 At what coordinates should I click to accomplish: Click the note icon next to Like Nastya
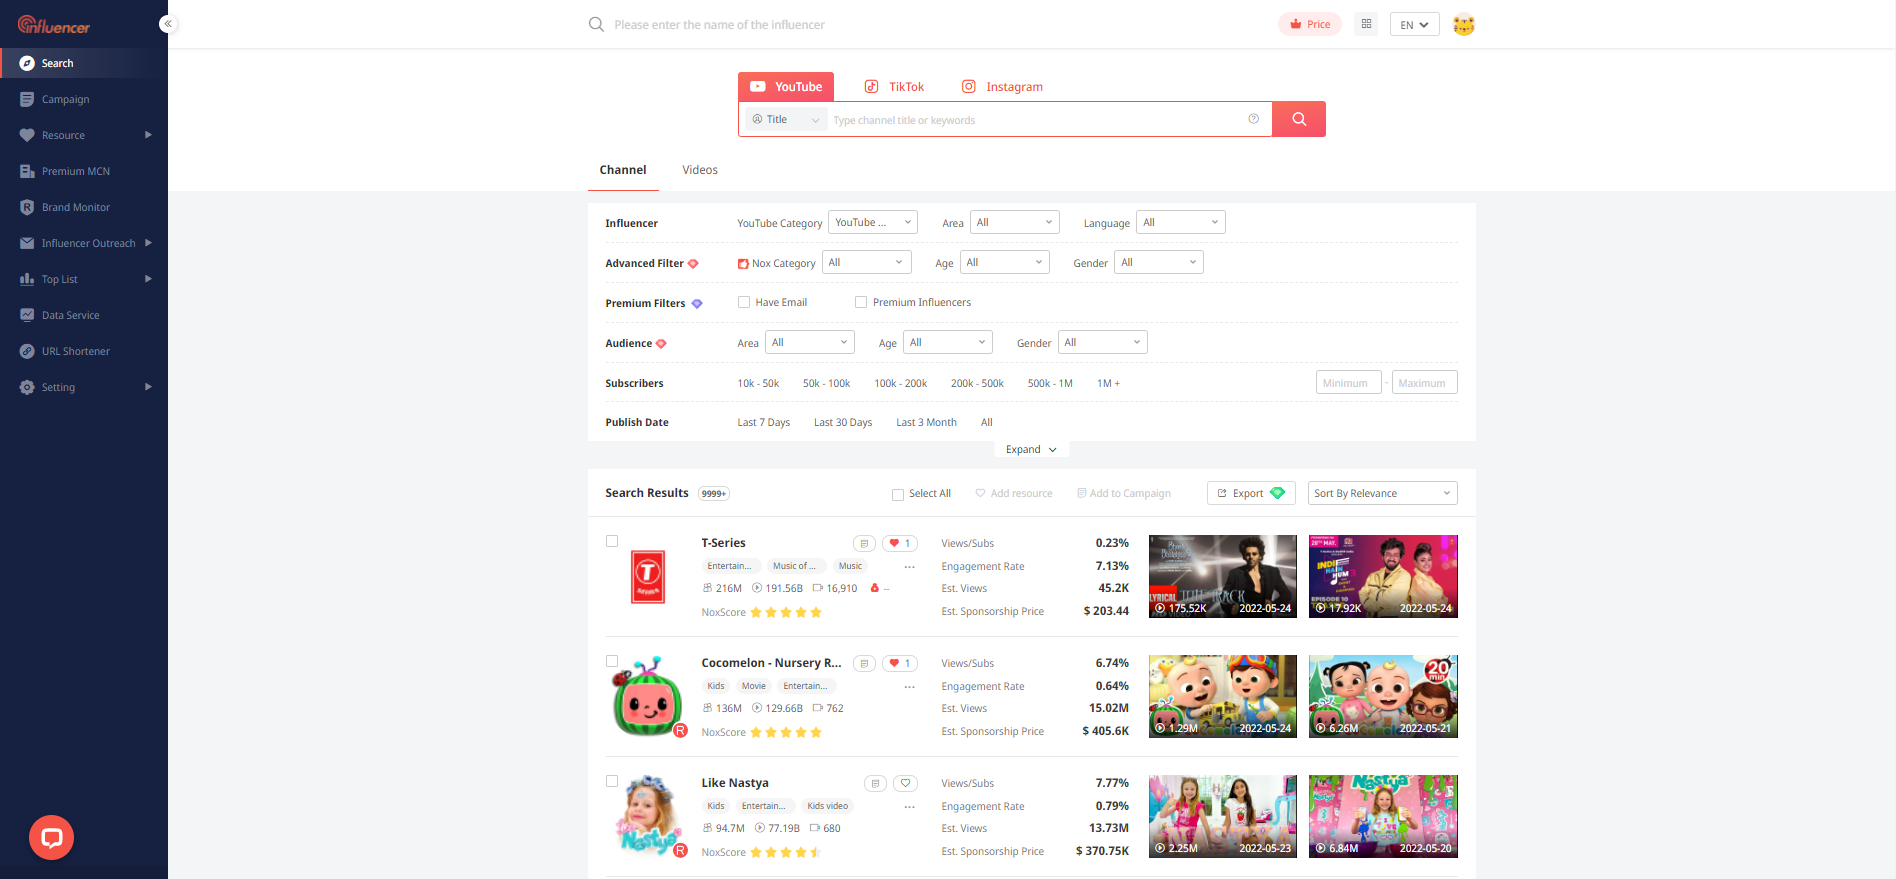875,783
